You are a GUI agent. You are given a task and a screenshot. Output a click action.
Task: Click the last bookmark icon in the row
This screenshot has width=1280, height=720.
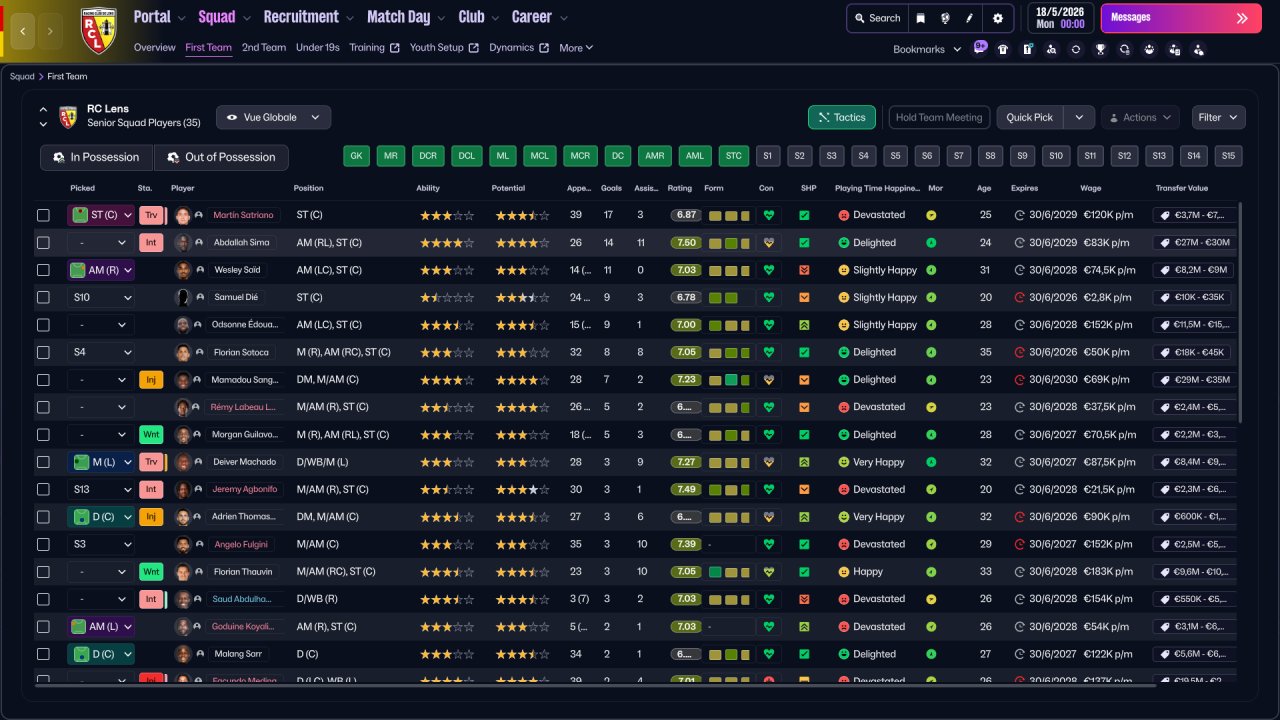[x=1198, y=49]
